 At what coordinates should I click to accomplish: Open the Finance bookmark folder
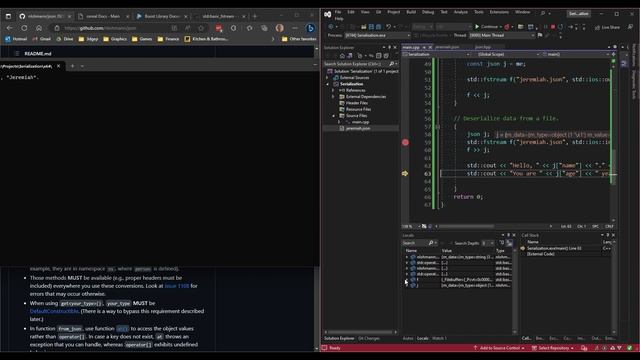[x=168, y=39]
